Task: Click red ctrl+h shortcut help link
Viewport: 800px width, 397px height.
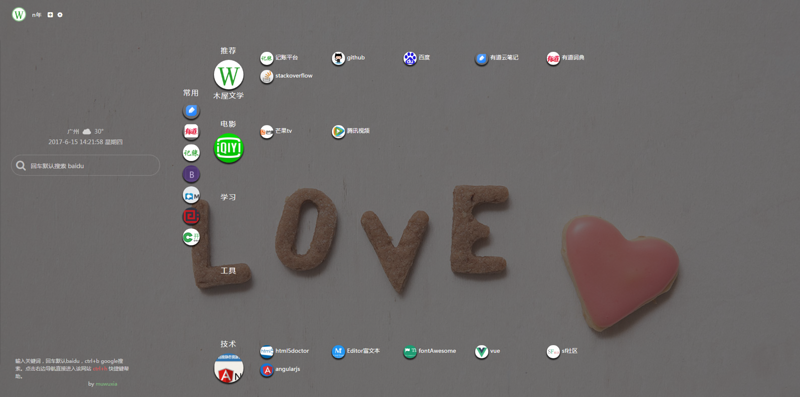Action: (101, 368)
